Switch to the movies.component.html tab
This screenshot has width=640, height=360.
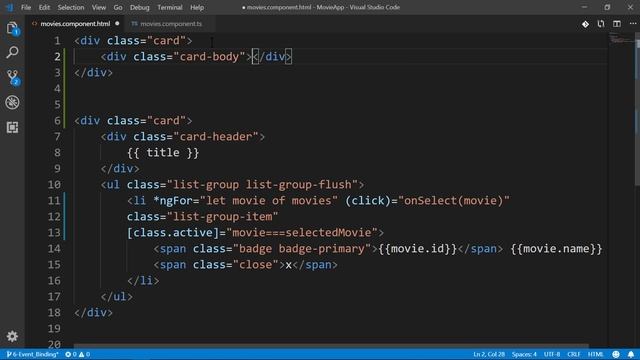pos(75,24)
